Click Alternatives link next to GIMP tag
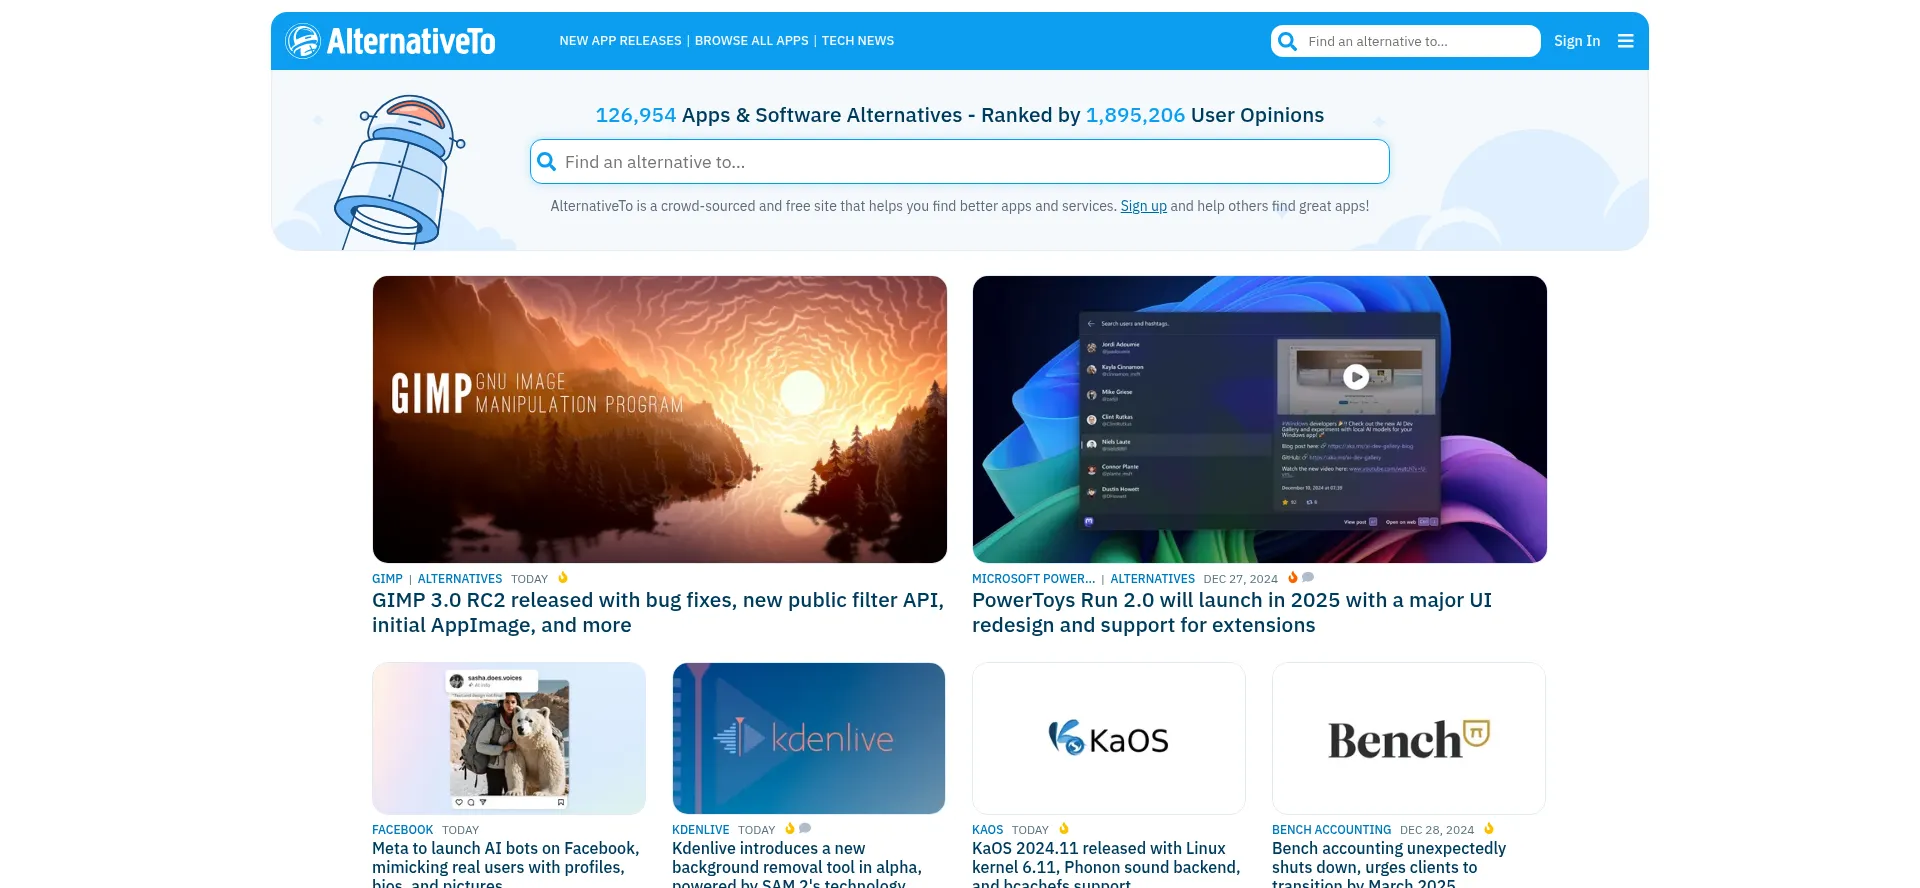The height and width of the screenshot is (888, 1920). (460, 579)
